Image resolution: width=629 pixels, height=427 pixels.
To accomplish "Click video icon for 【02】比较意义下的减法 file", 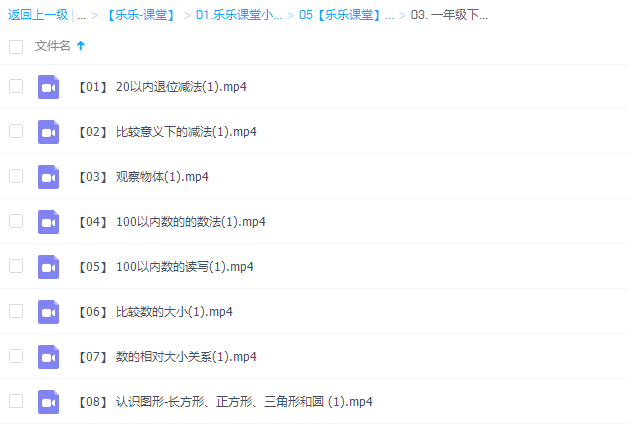I will (x=49, y=132).
